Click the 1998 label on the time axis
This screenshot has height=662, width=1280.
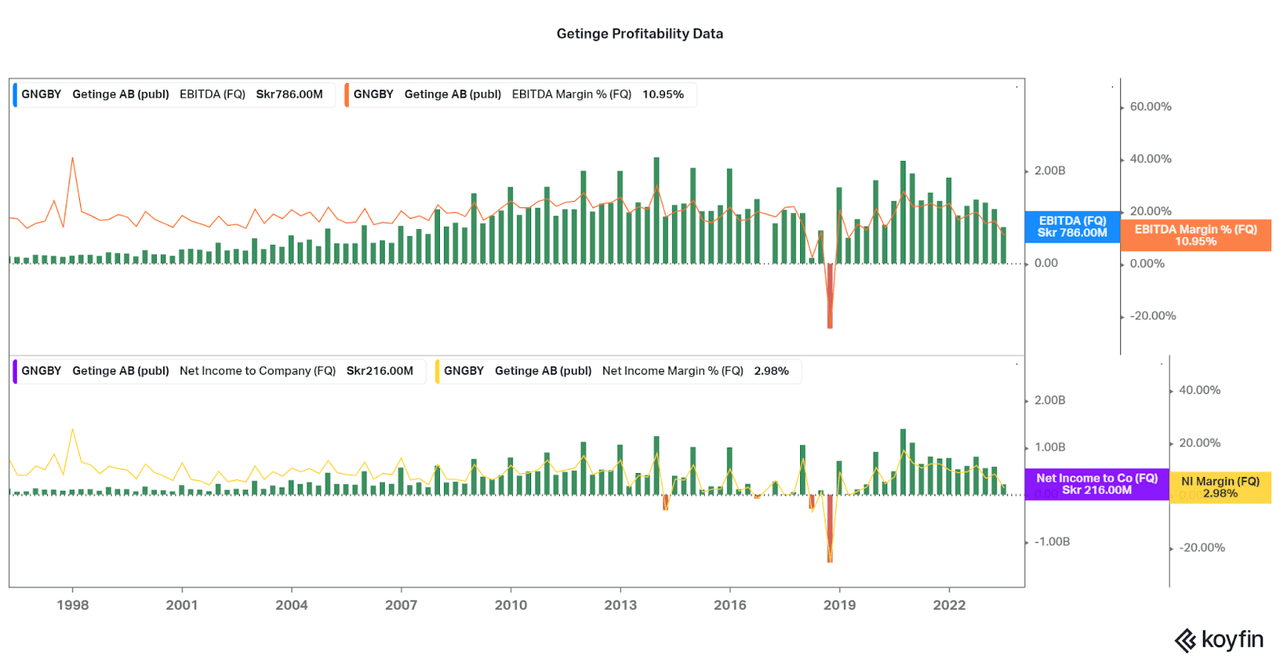(x=72, y=605)
